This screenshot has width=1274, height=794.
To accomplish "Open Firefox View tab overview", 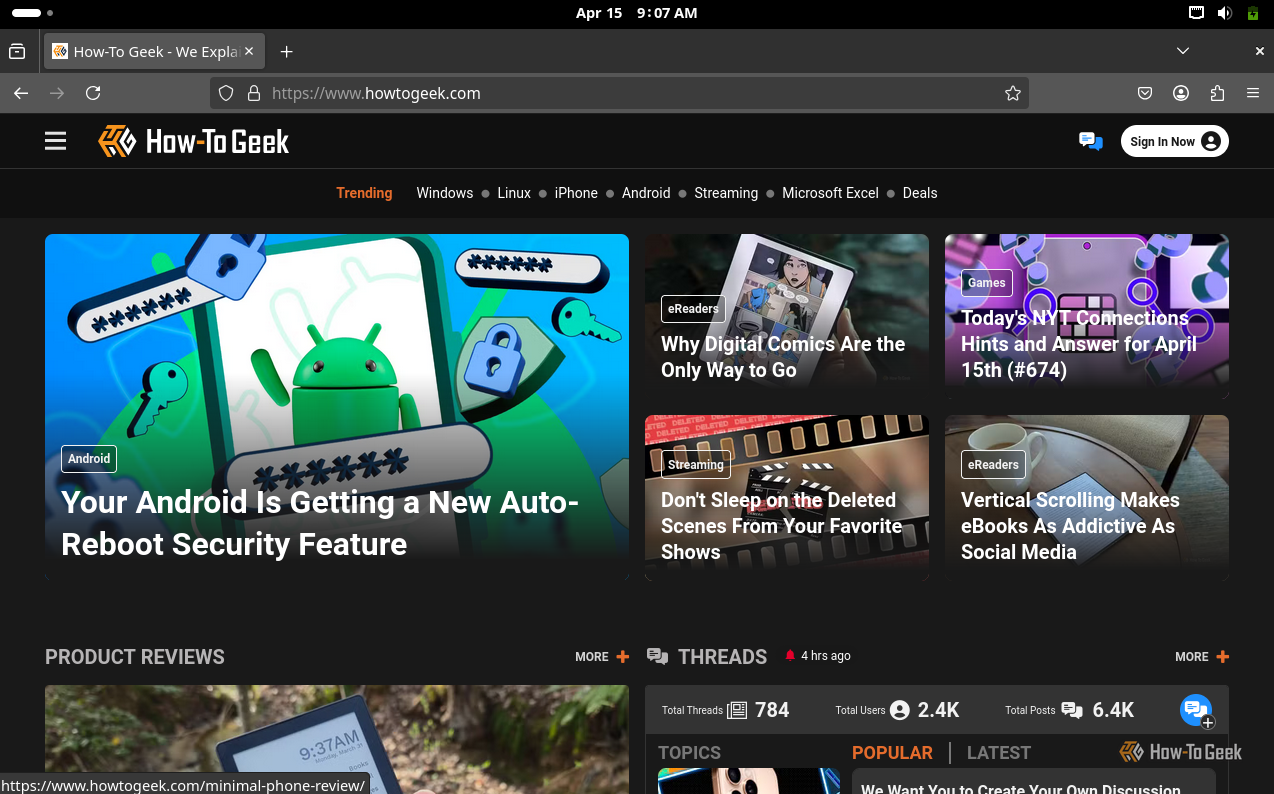I will pos(17,51).
